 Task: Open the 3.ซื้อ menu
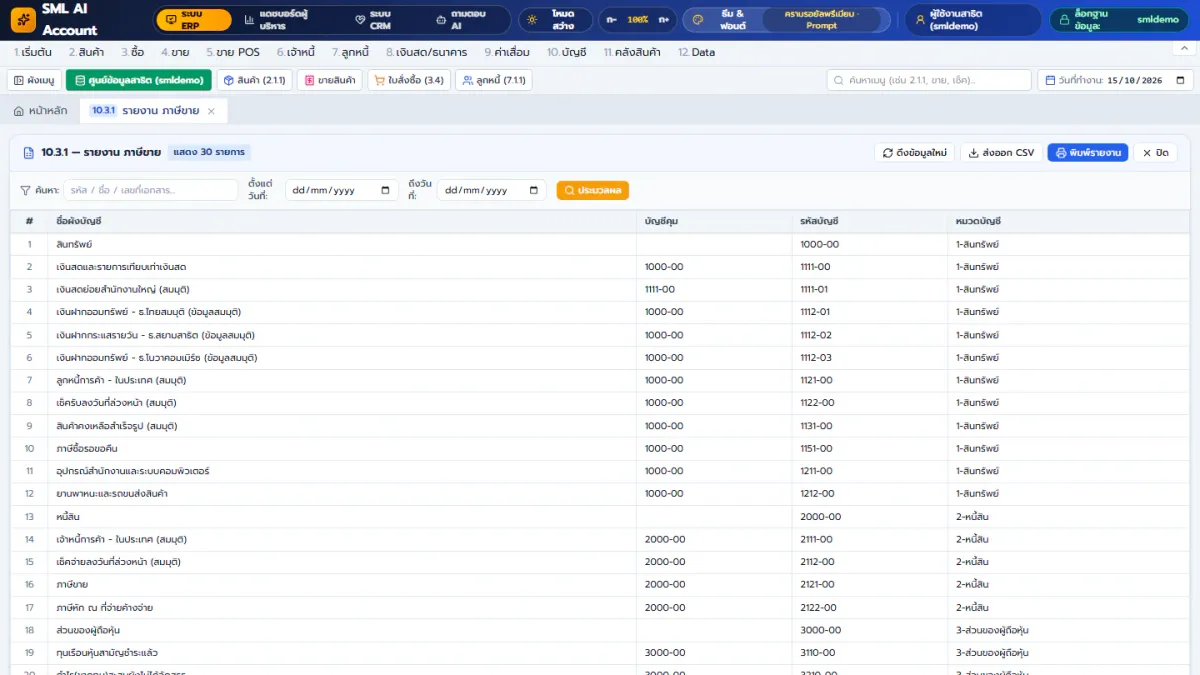point(132,52)
